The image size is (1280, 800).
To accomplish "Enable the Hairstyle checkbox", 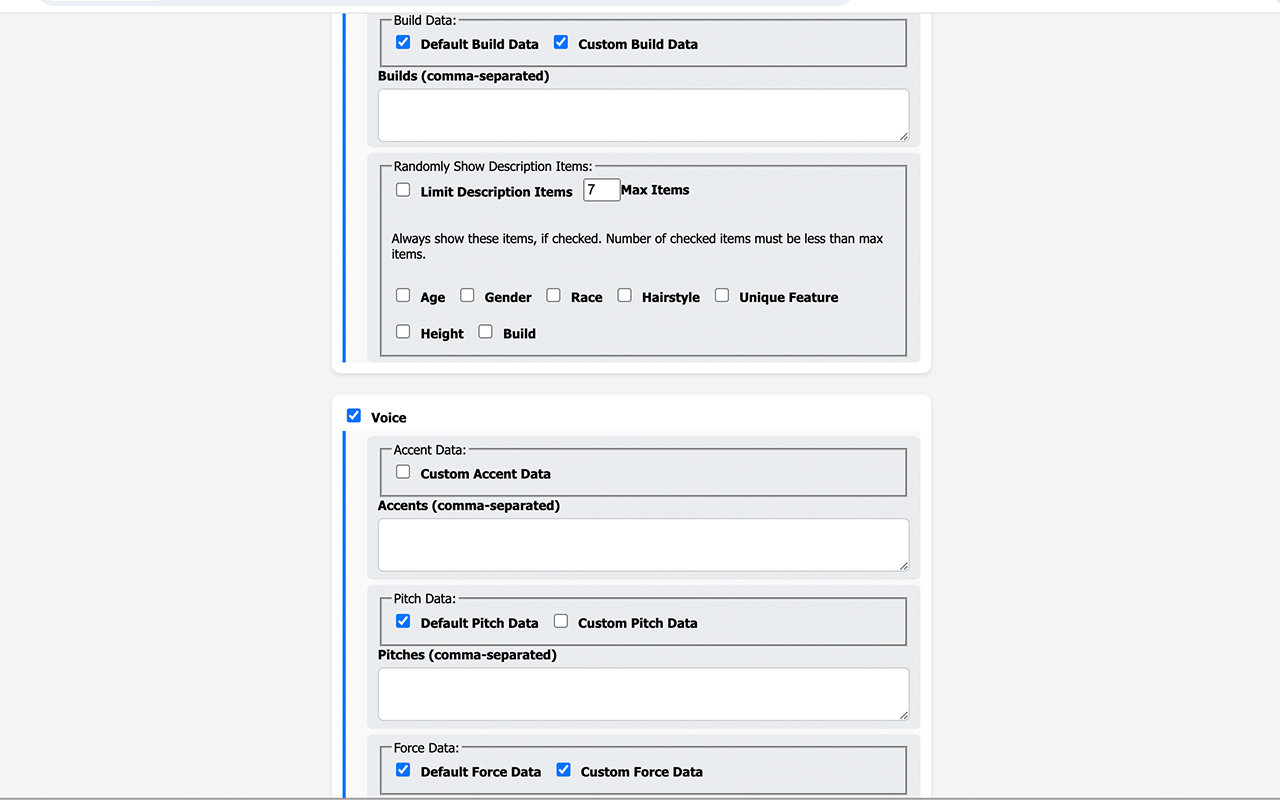I will [x=624, y=296].
